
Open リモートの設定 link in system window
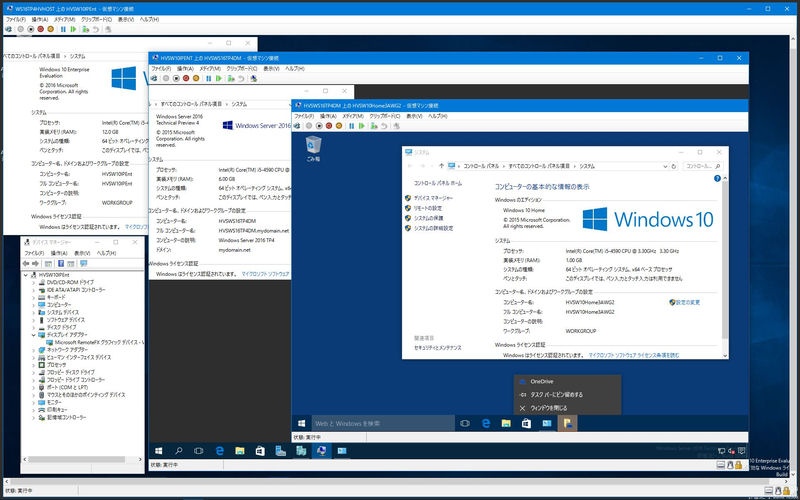coord(428,208)
